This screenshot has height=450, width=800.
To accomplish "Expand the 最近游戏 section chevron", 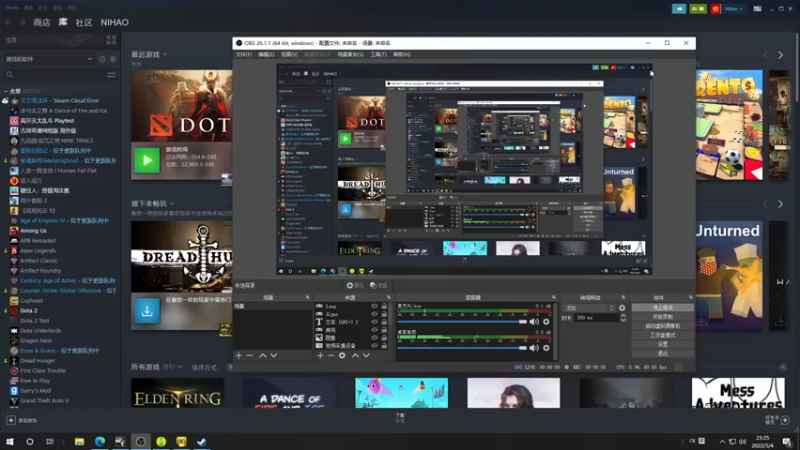I will coord(165,55).
